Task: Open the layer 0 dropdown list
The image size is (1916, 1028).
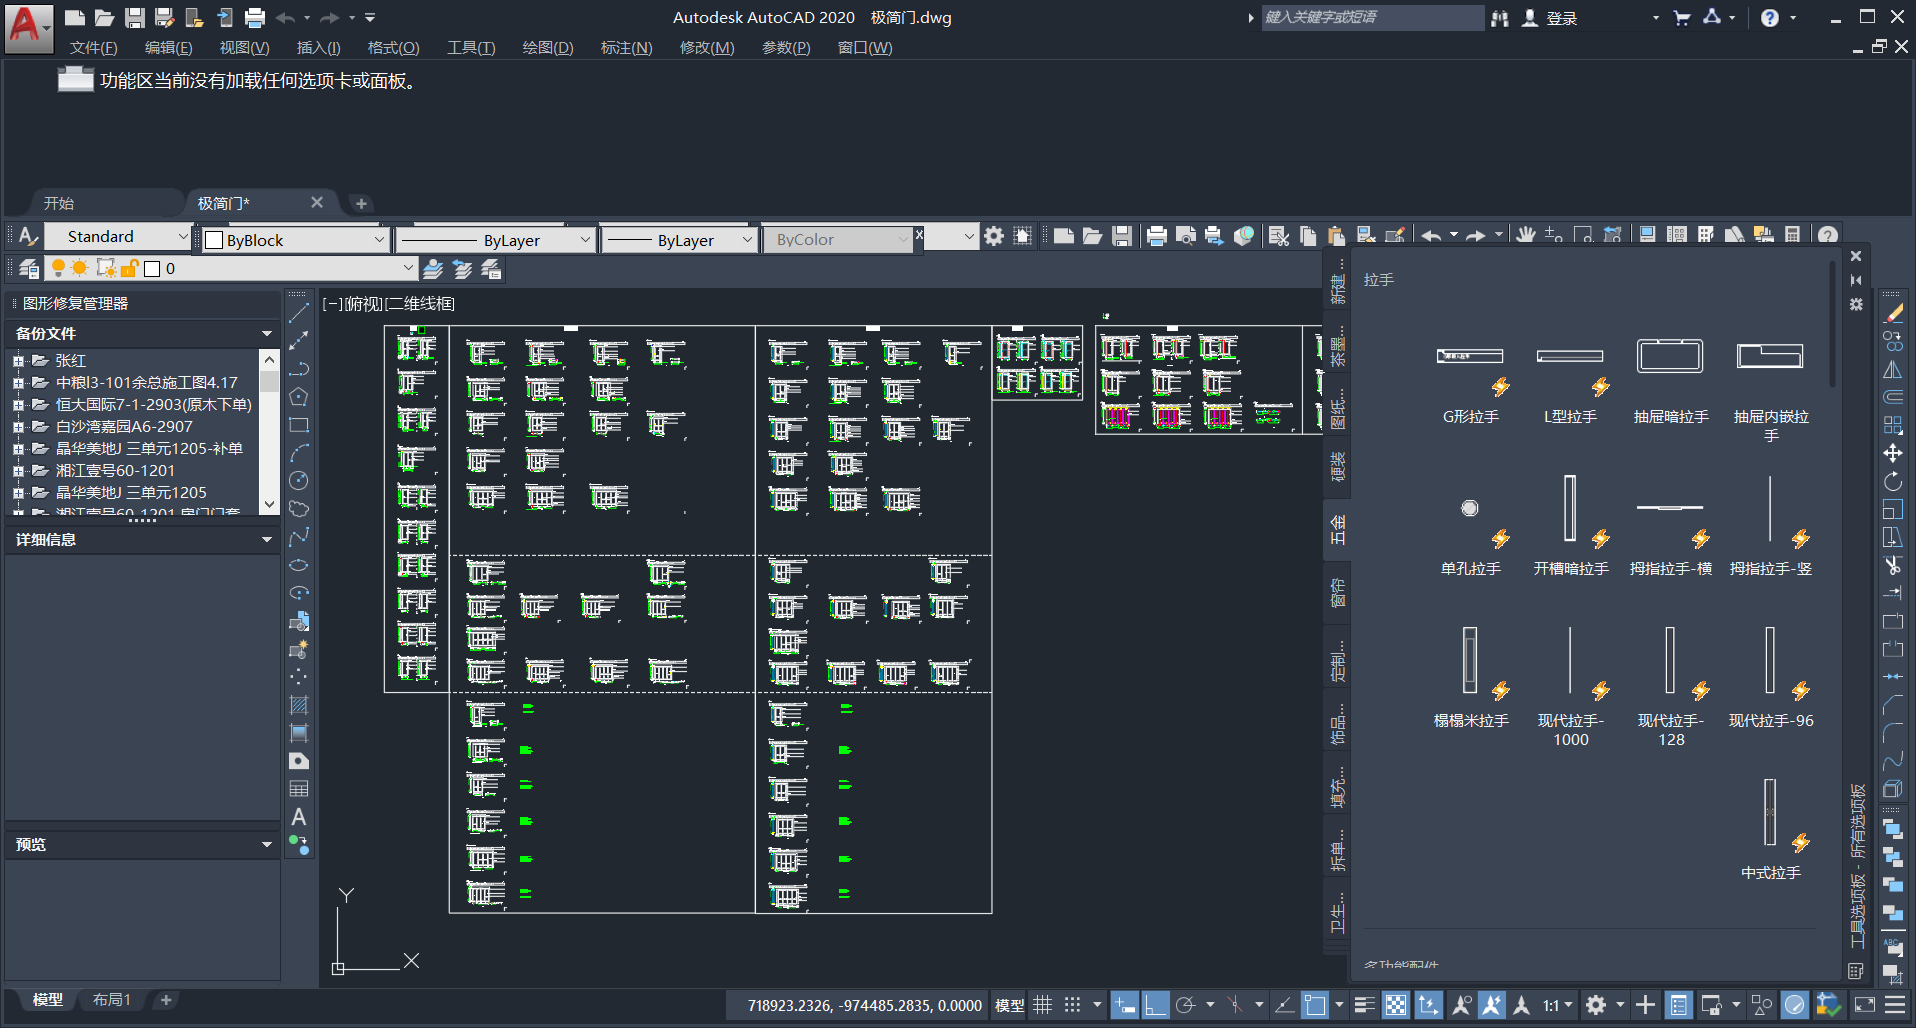Action: [x=407, y=268]
